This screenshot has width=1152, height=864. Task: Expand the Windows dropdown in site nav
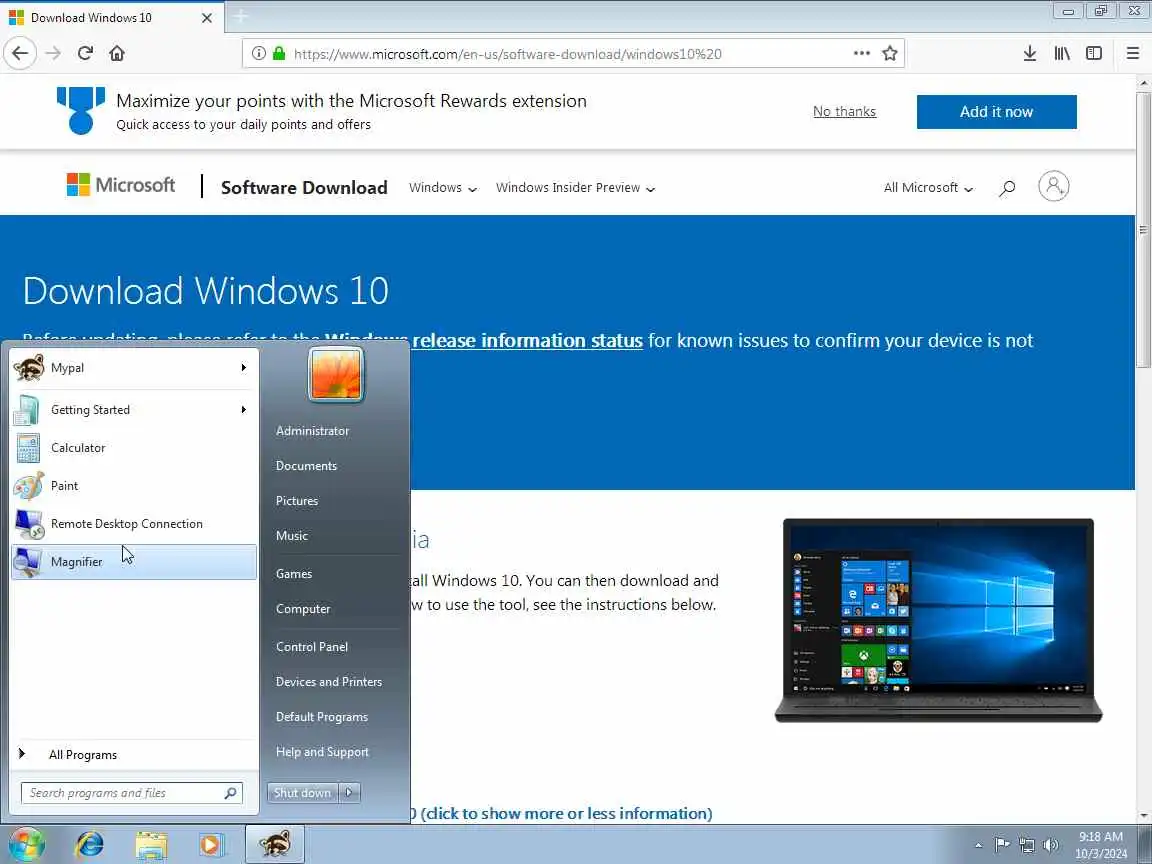click(x=443, y=188)
